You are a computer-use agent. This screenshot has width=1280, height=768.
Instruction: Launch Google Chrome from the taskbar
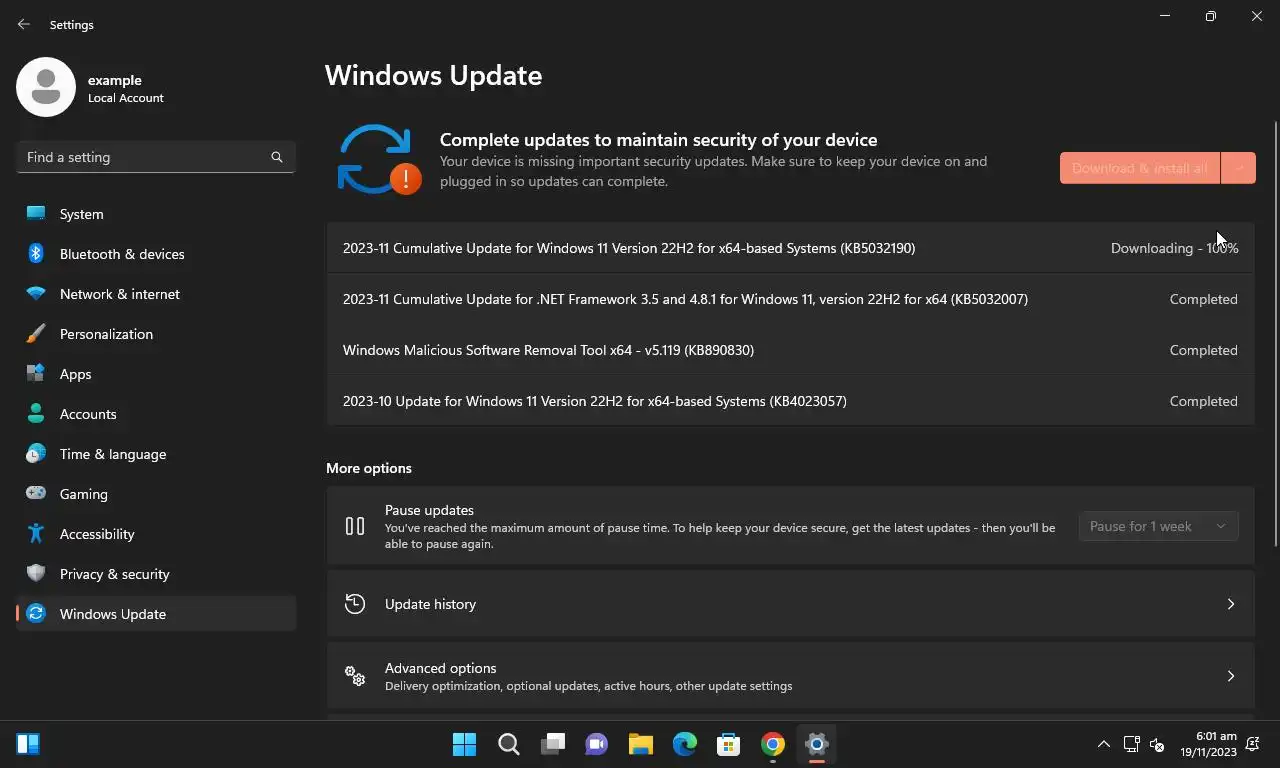coord(773,744)
